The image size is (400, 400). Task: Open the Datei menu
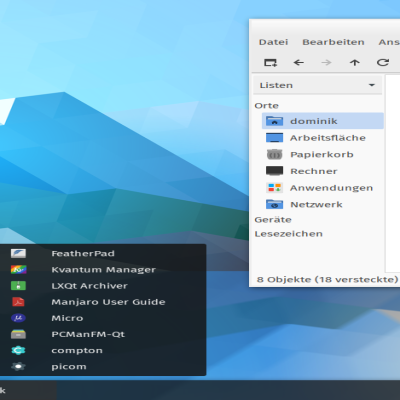(273, 42)
